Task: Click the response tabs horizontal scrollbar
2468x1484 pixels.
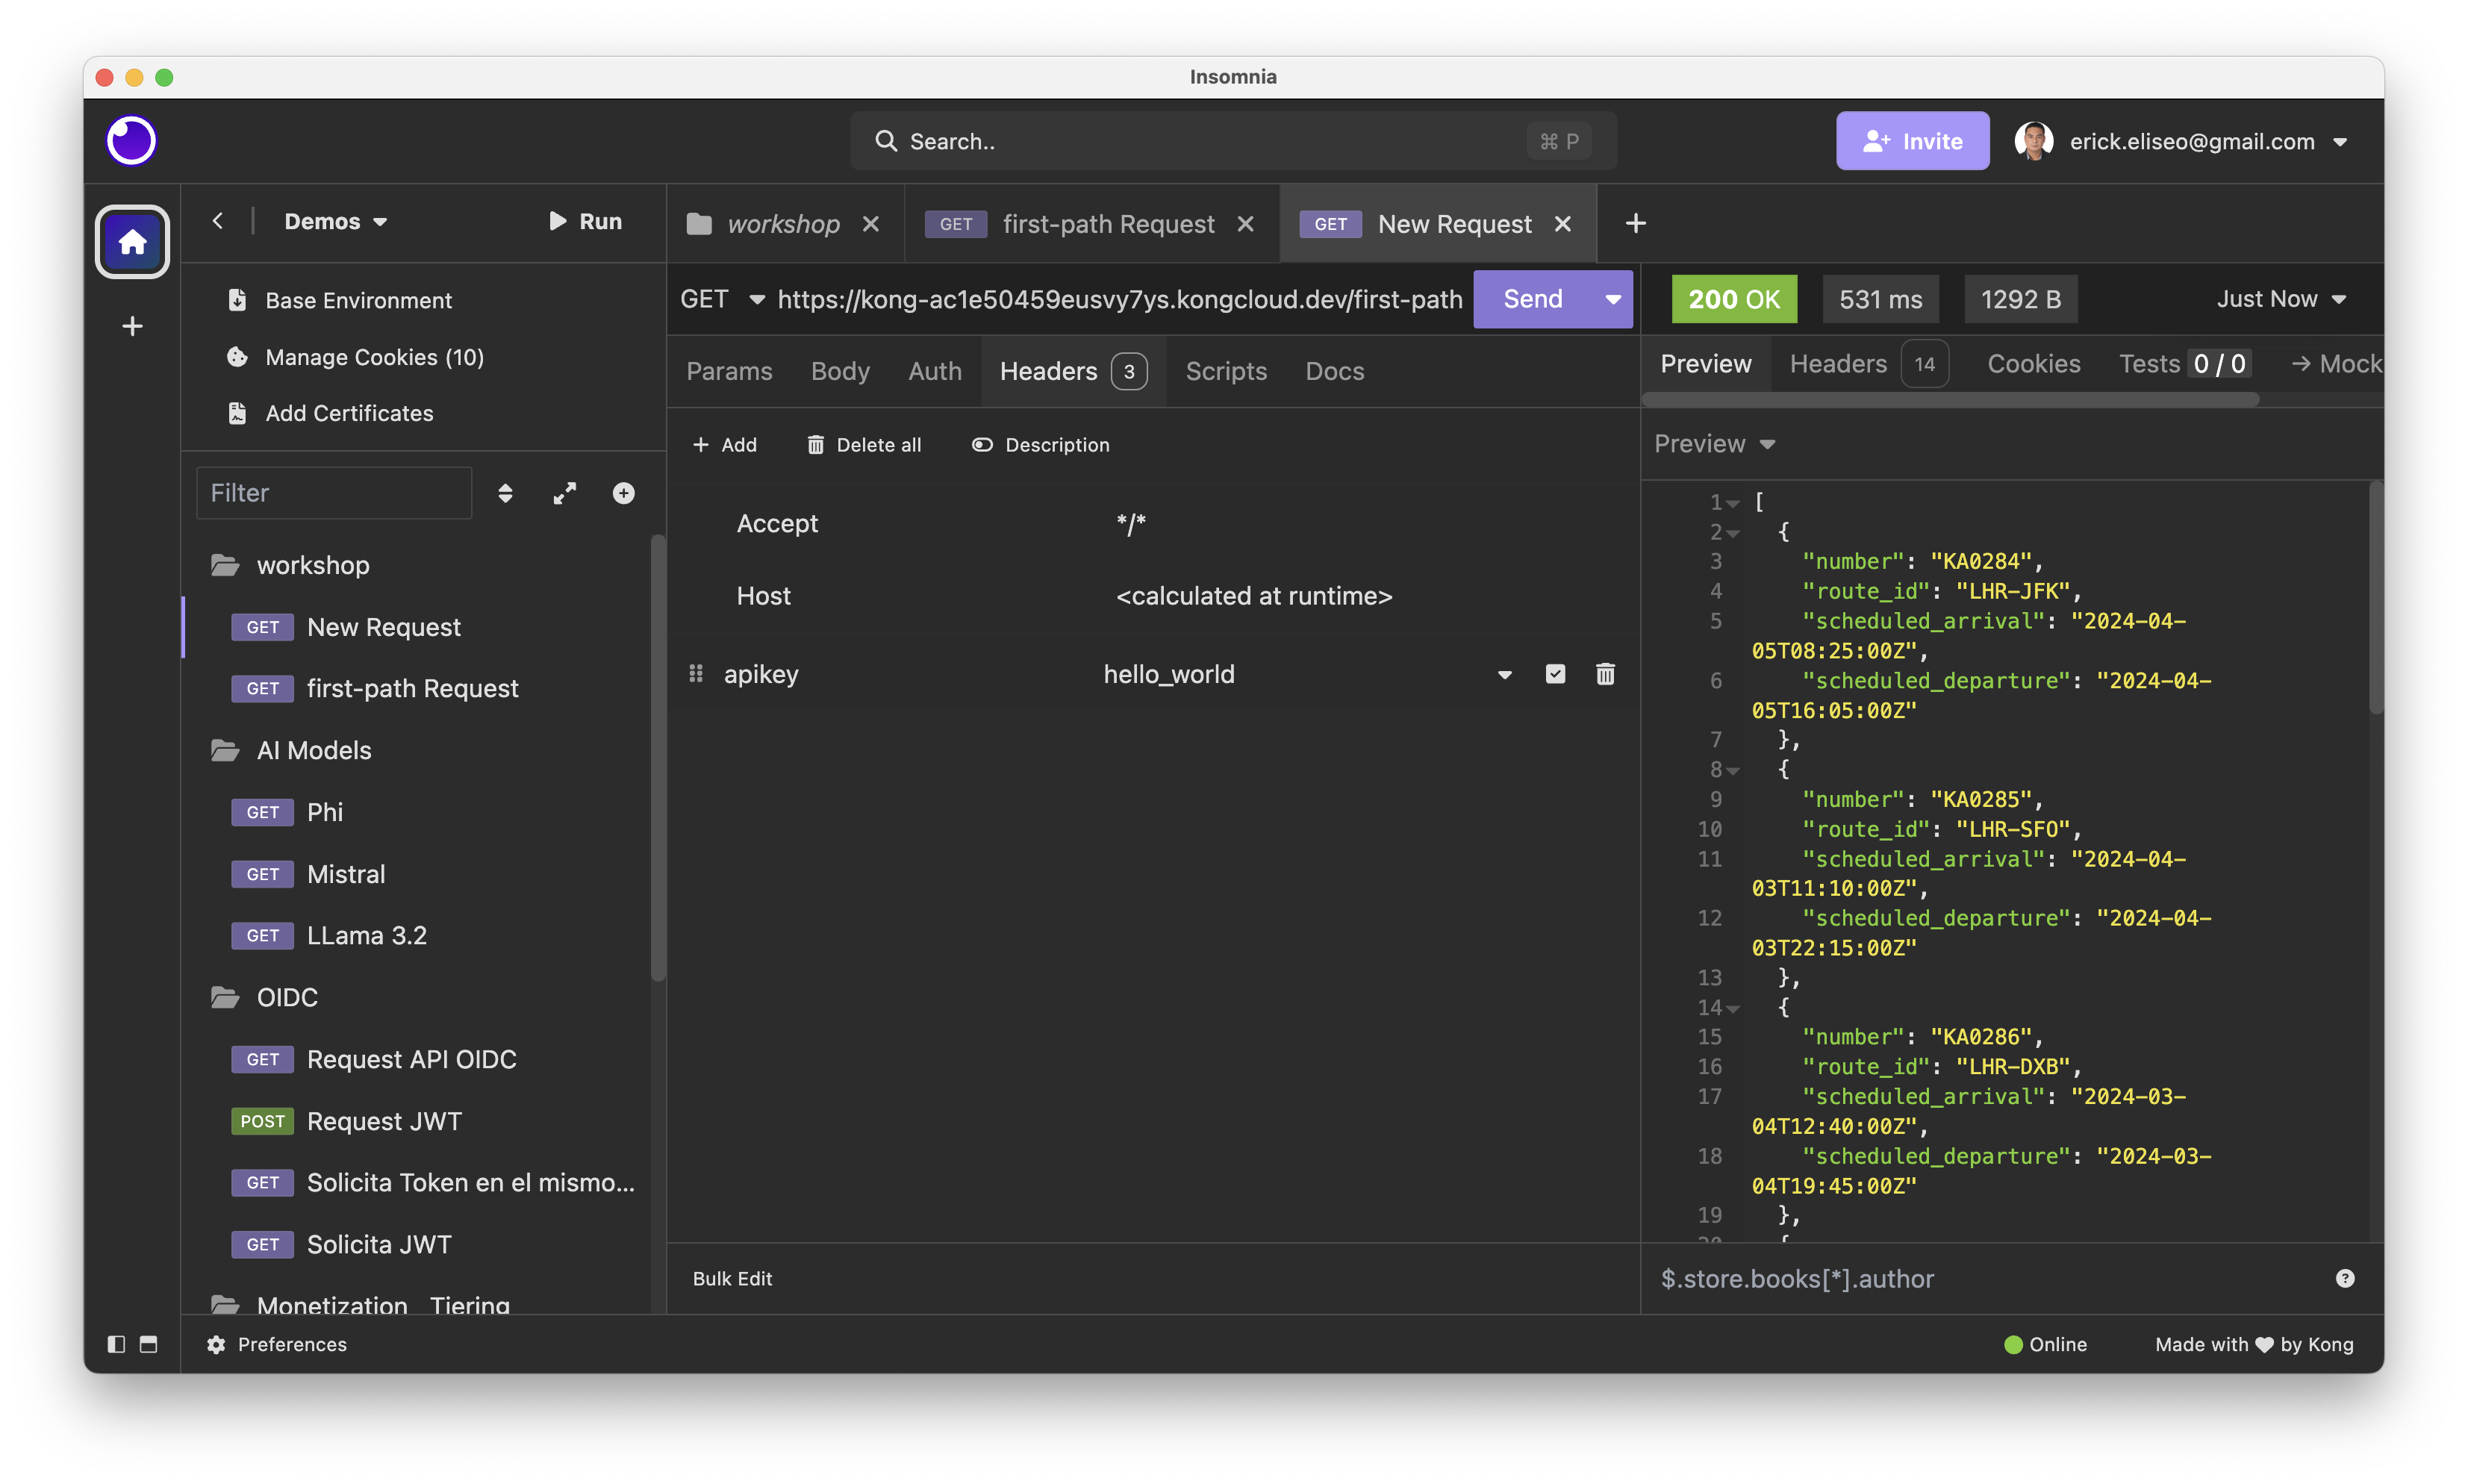Action: pos(1950,399)
